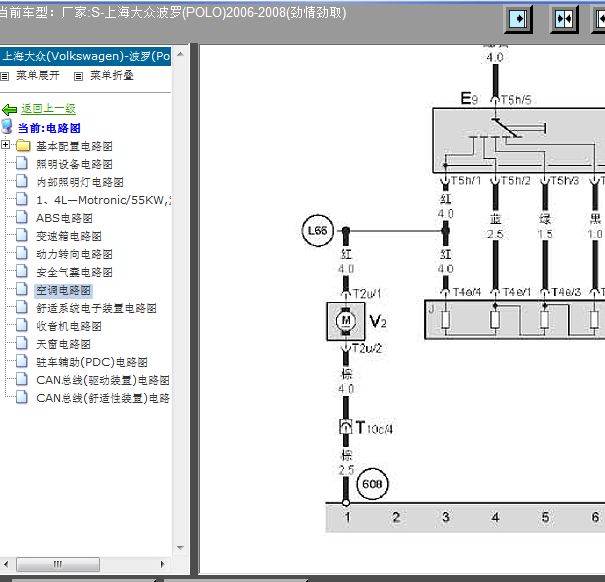Click document icon beside 动力转向电路图
Image resolution: width=605 pixels, height=582 pixels.
[22, 253]
